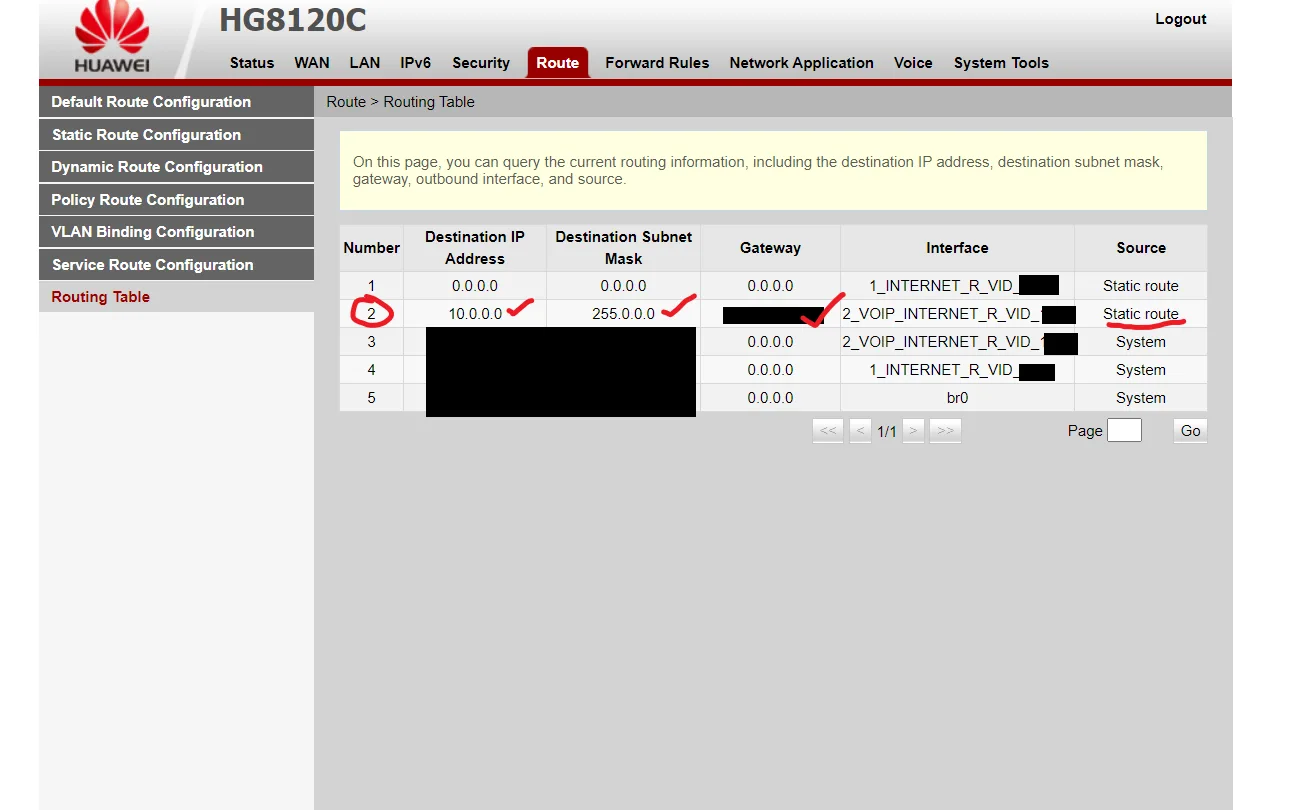Open the System Tools tab
The width and height of the screenshot is (1304, 810).
[x=1000, y=63]
